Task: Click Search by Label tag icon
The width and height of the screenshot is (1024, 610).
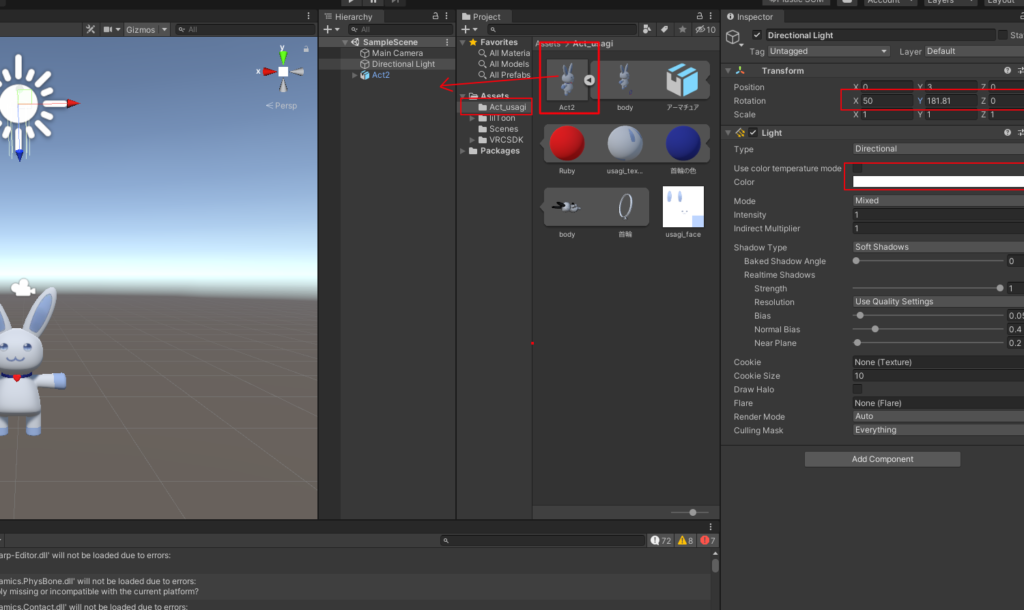Action: coord(665,29)
